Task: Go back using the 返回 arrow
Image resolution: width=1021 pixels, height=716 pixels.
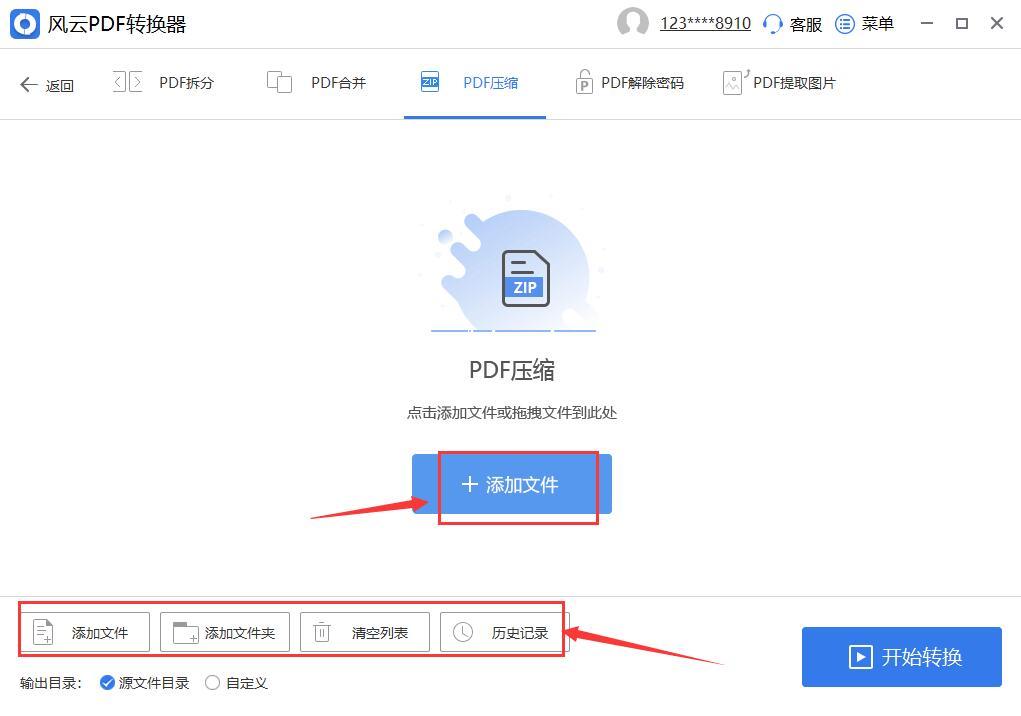Action: pos(47,85)
